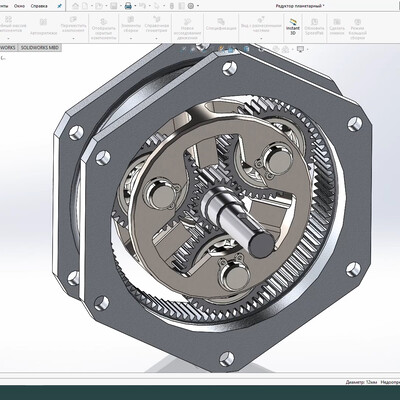Click Отобразить скрытые компоненты tool
The width and height of the screenshot is (400, 400).
coord(104,28)
